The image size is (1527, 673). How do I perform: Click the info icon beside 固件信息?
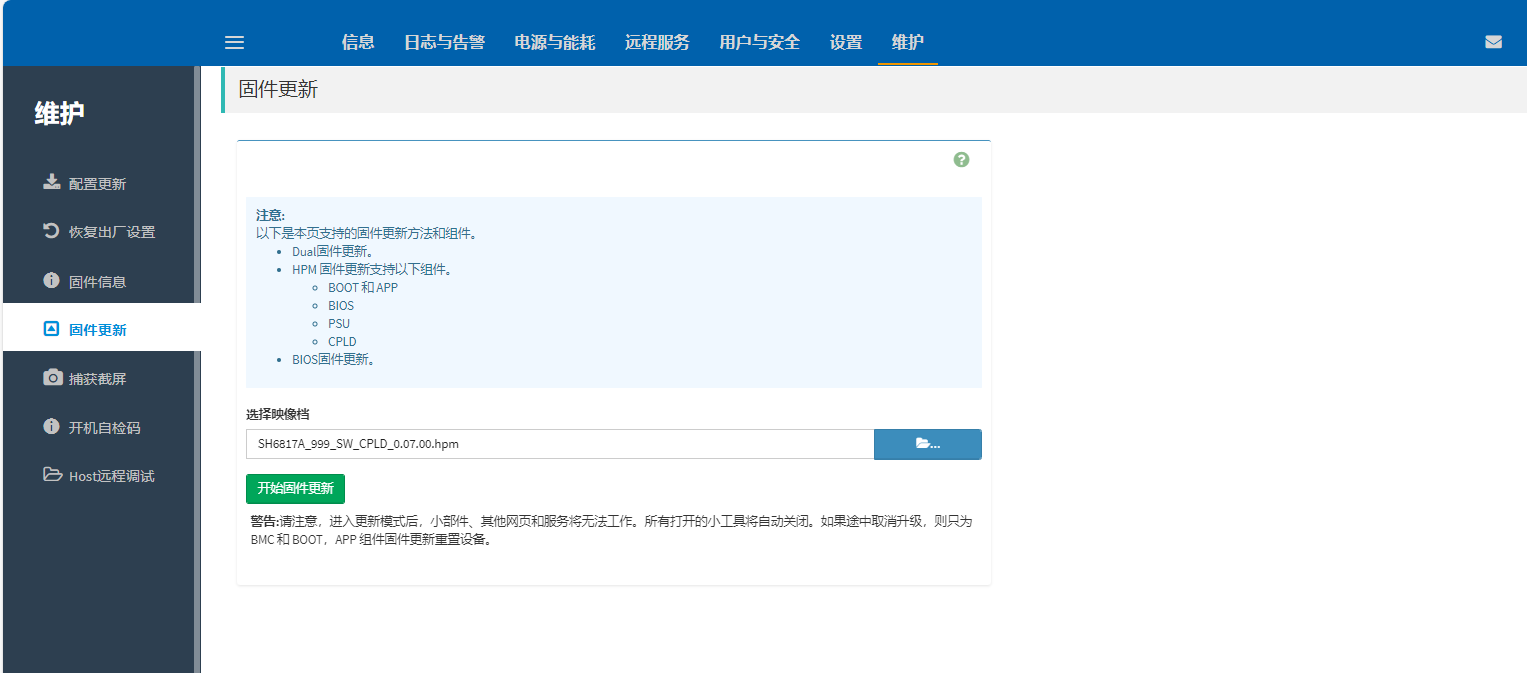tap(52, 280)
